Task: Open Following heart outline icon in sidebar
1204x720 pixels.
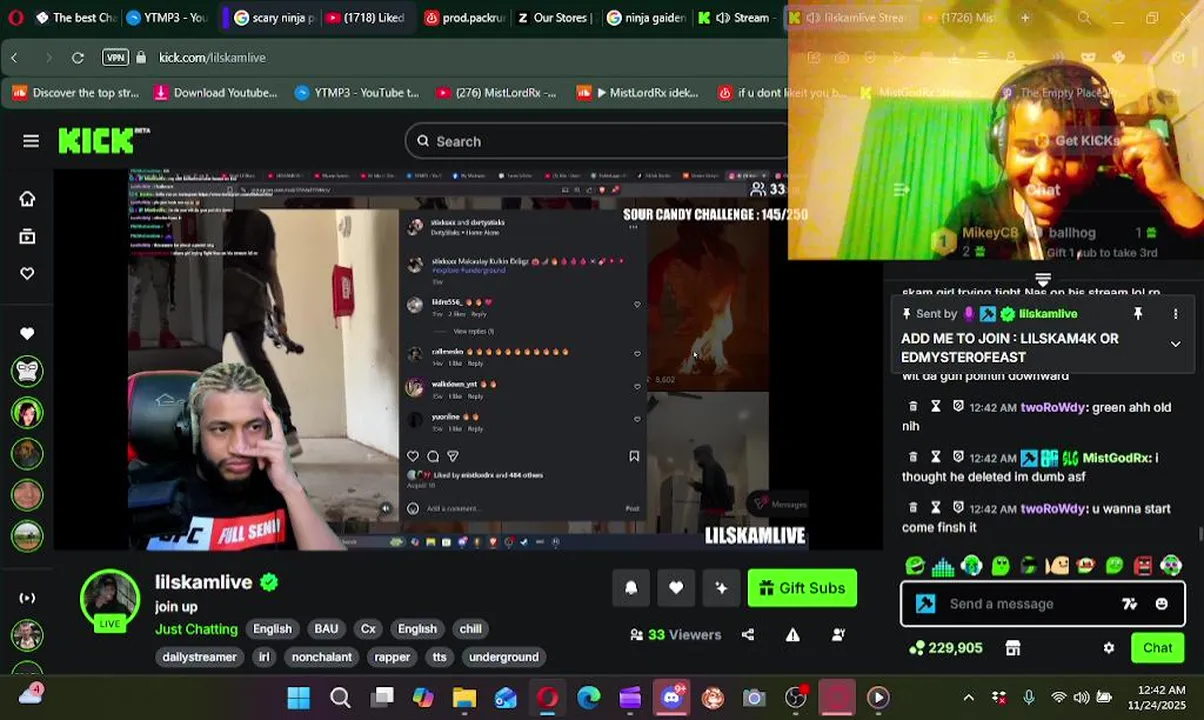Action: pos(27,273)
